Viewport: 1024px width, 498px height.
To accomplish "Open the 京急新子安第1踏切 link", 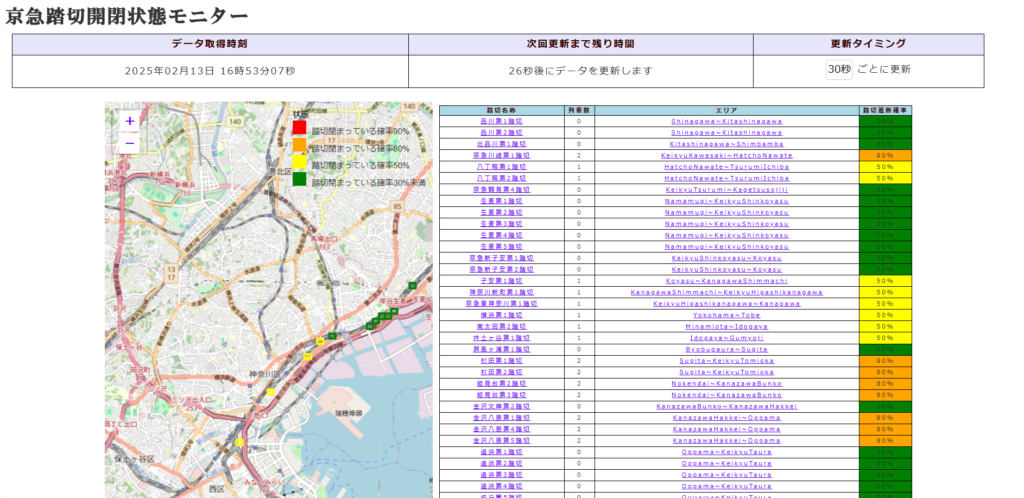I will (502, 258).
